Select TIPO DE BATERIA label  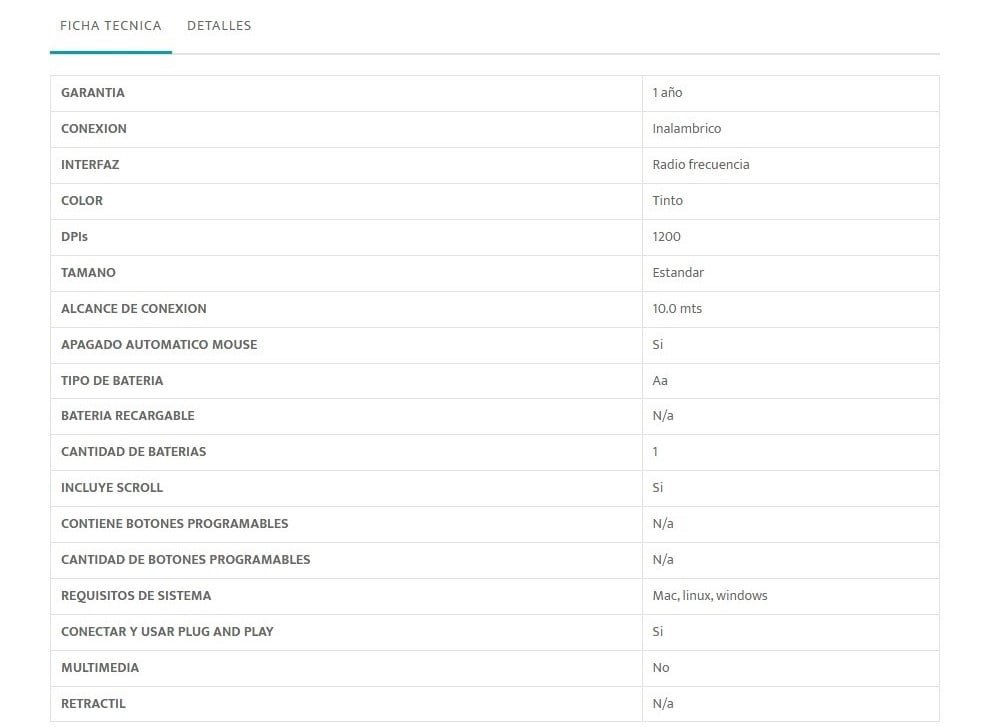pyautogui.click(x=112, y=381)
